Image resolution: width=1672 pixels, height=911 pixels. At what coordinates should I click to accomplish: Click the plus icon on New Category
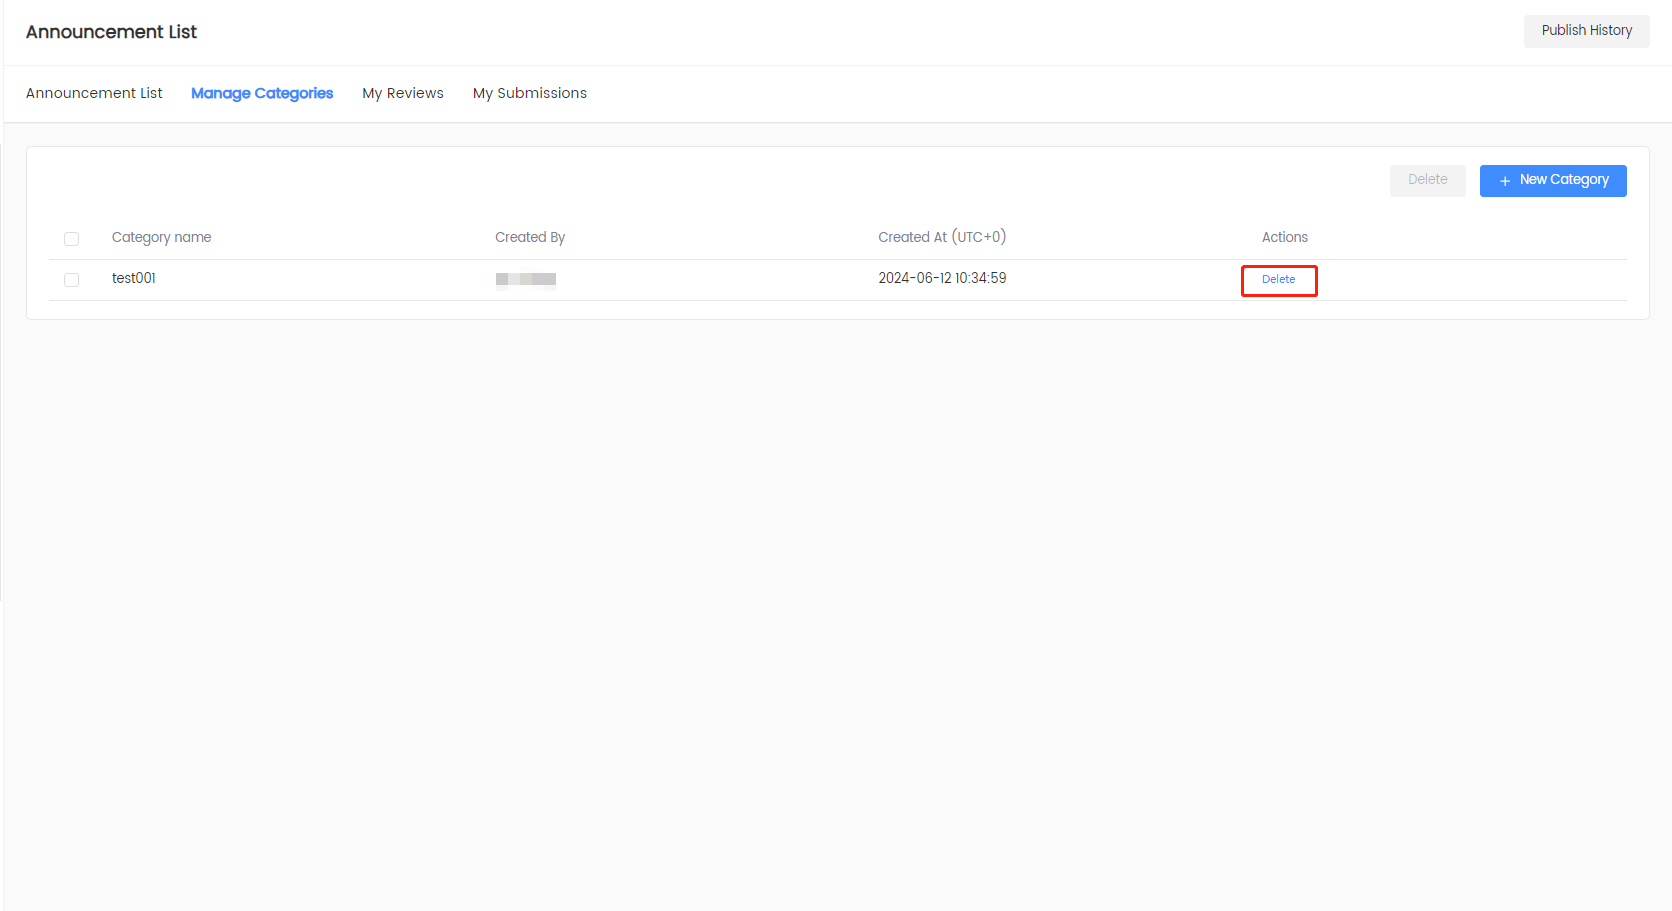[1504, 181]
